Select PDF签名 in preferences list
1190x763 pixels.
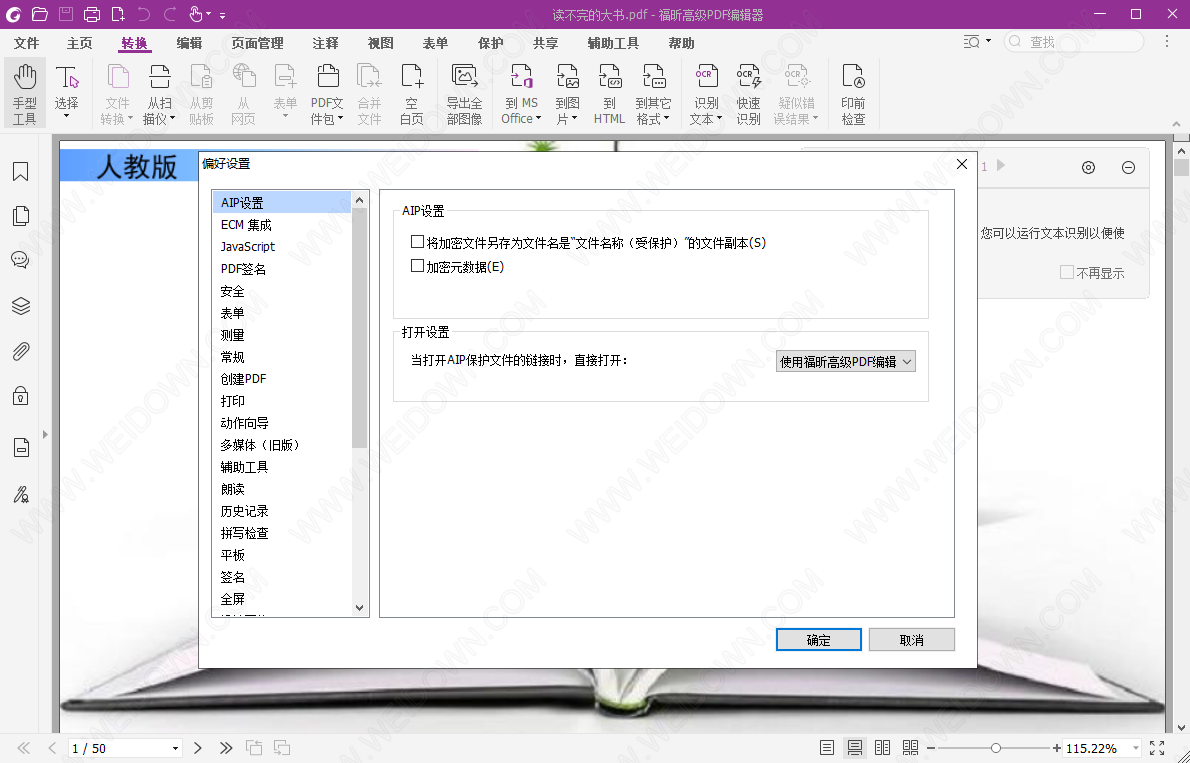[282, 269]
